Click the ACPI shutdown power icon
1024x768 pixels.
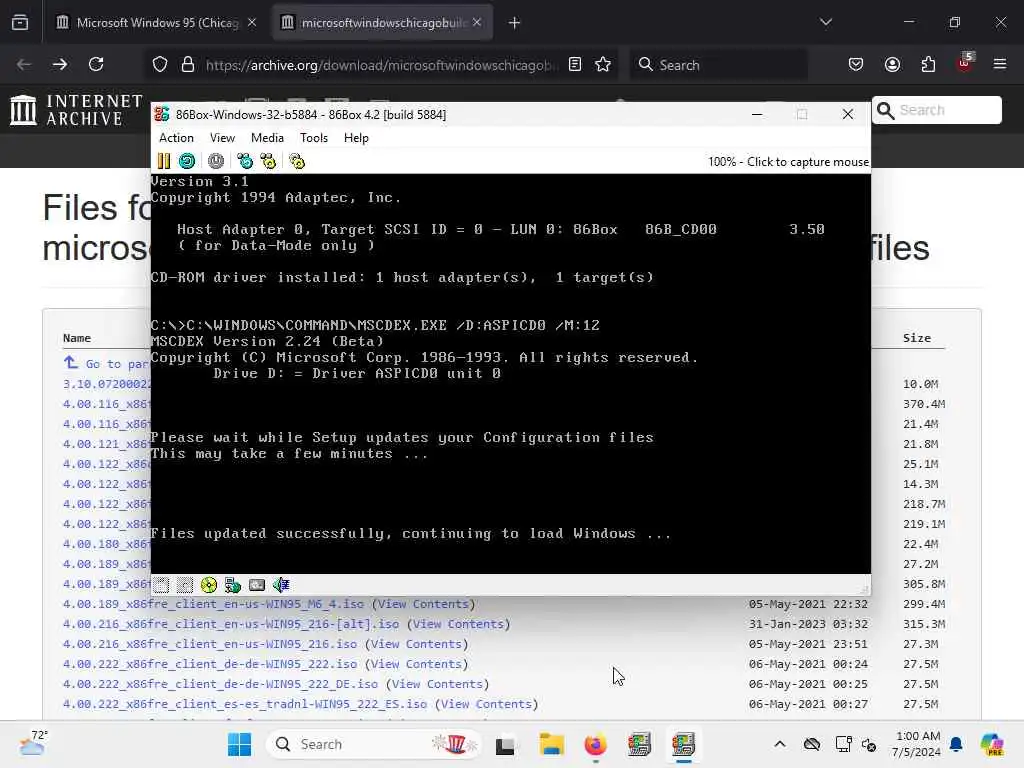[216, 161]
